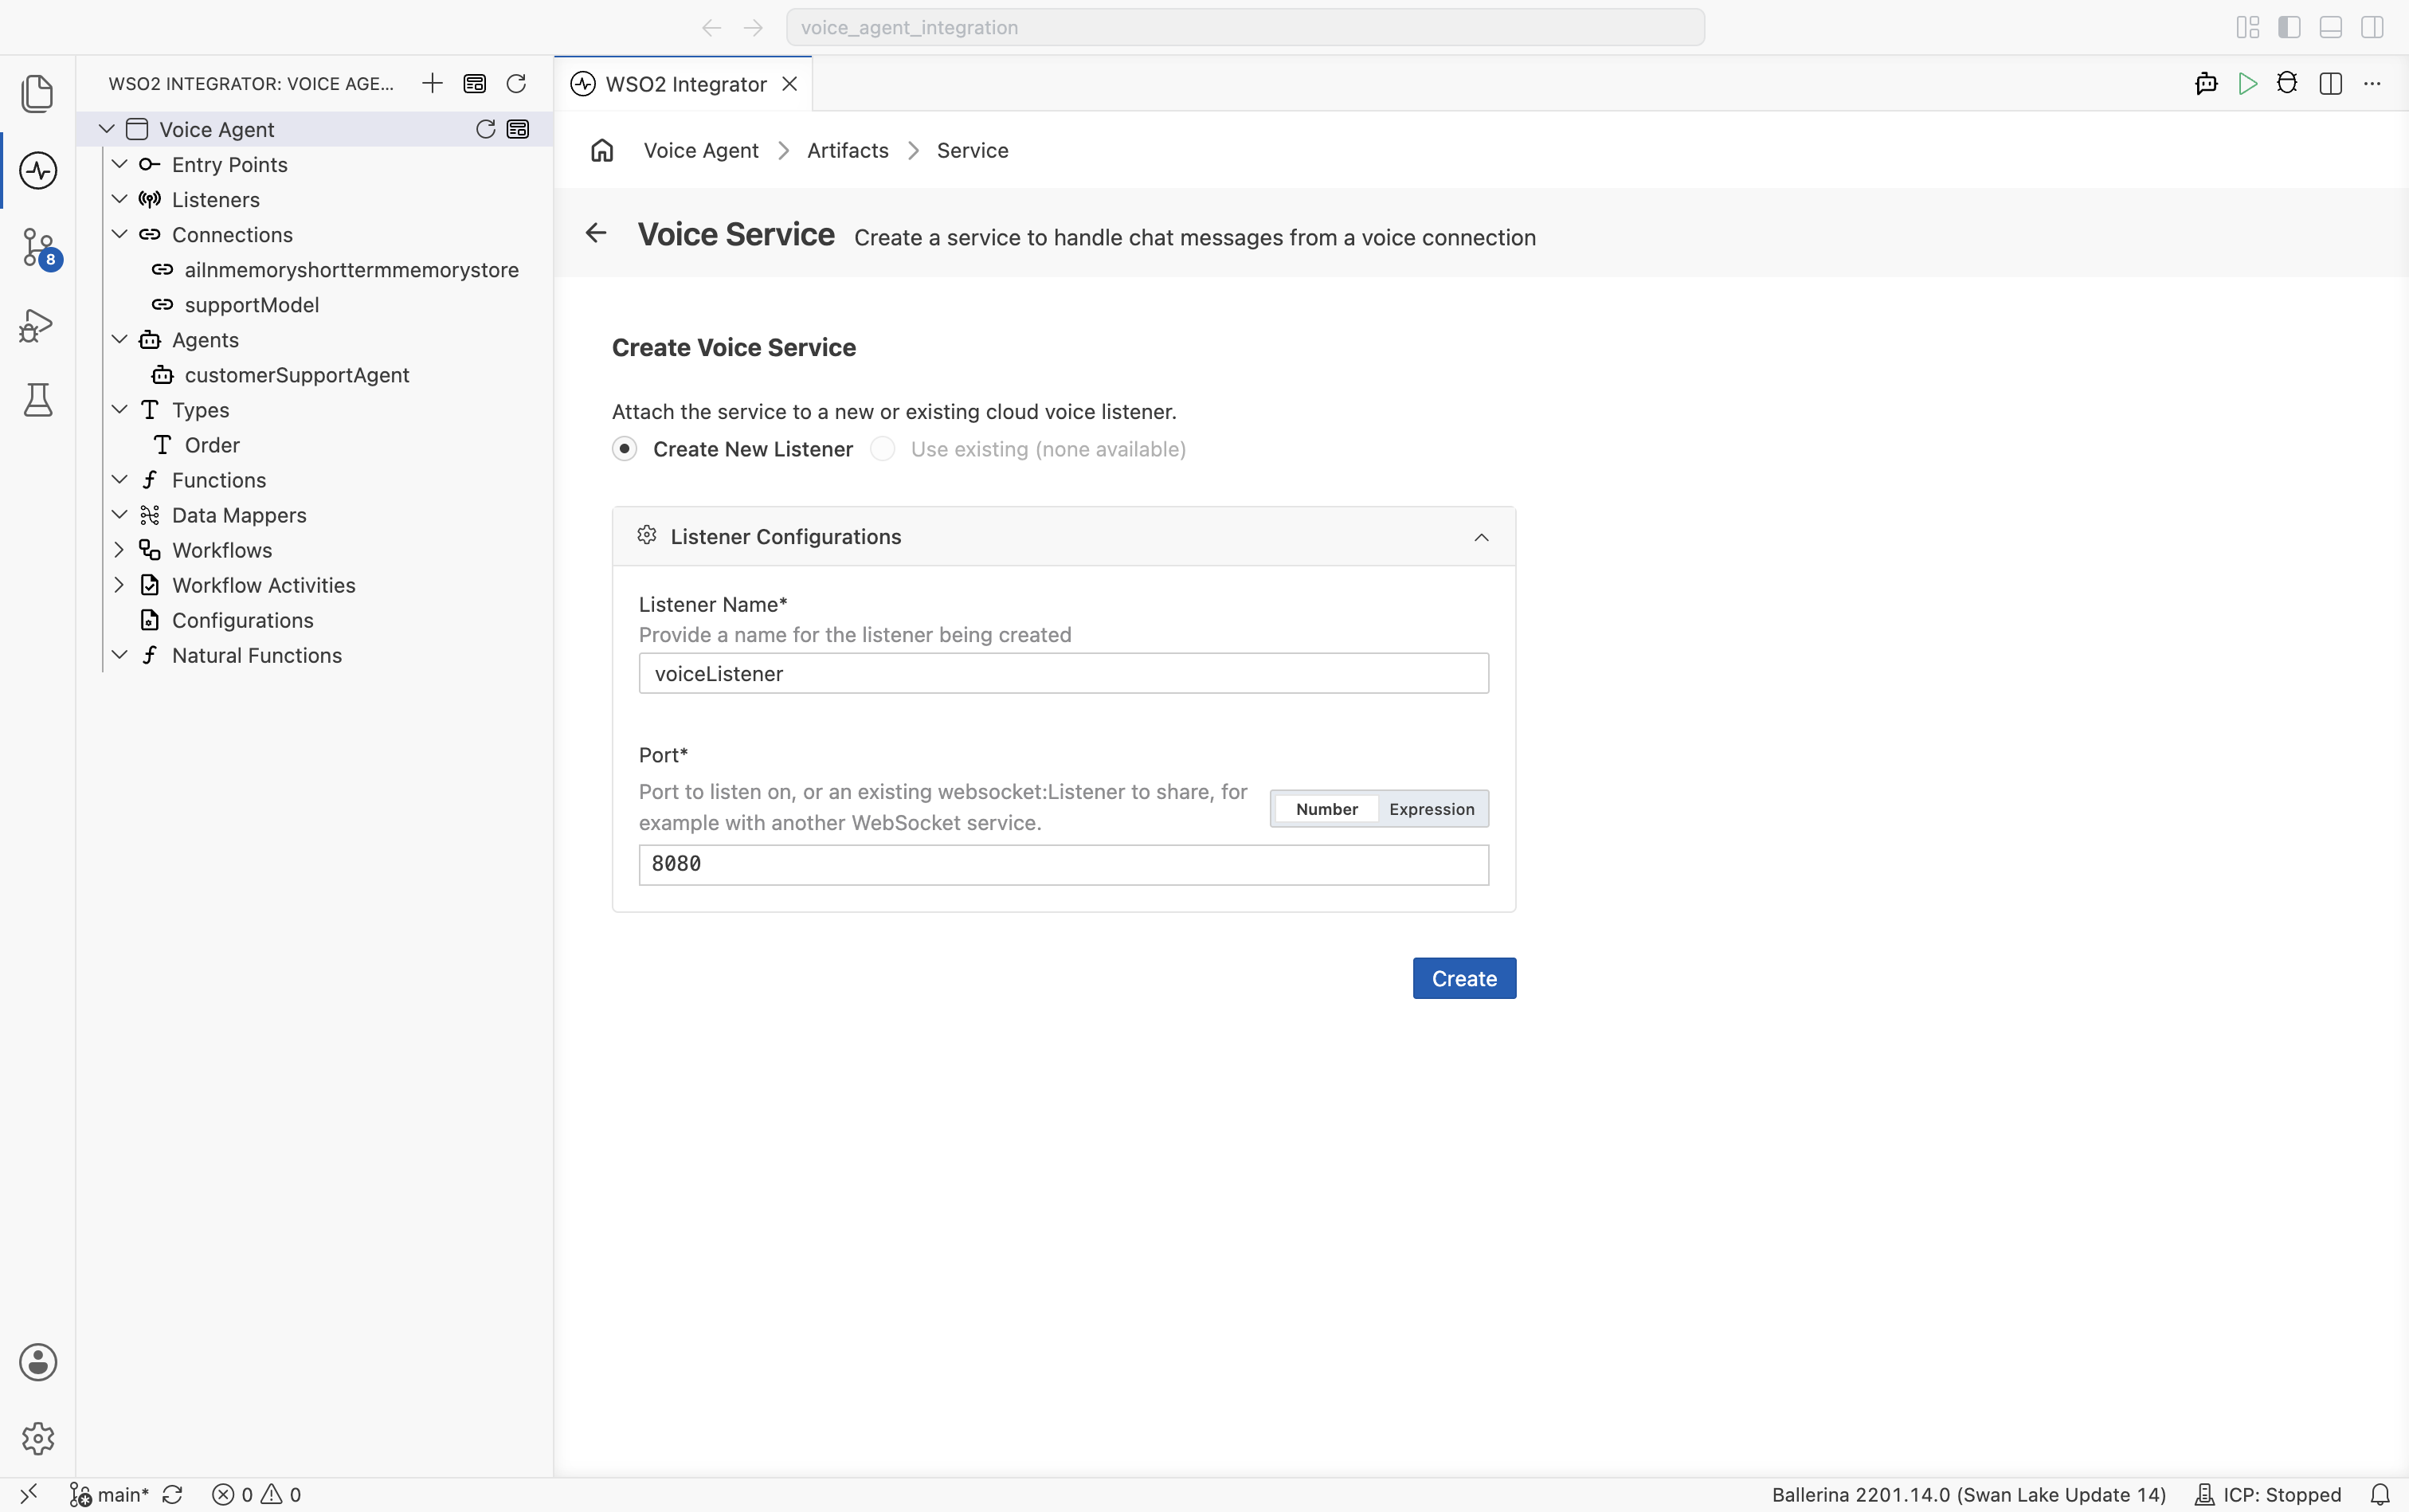
Task: Click the Listener Name input field
Action: tap(1063, 673)
